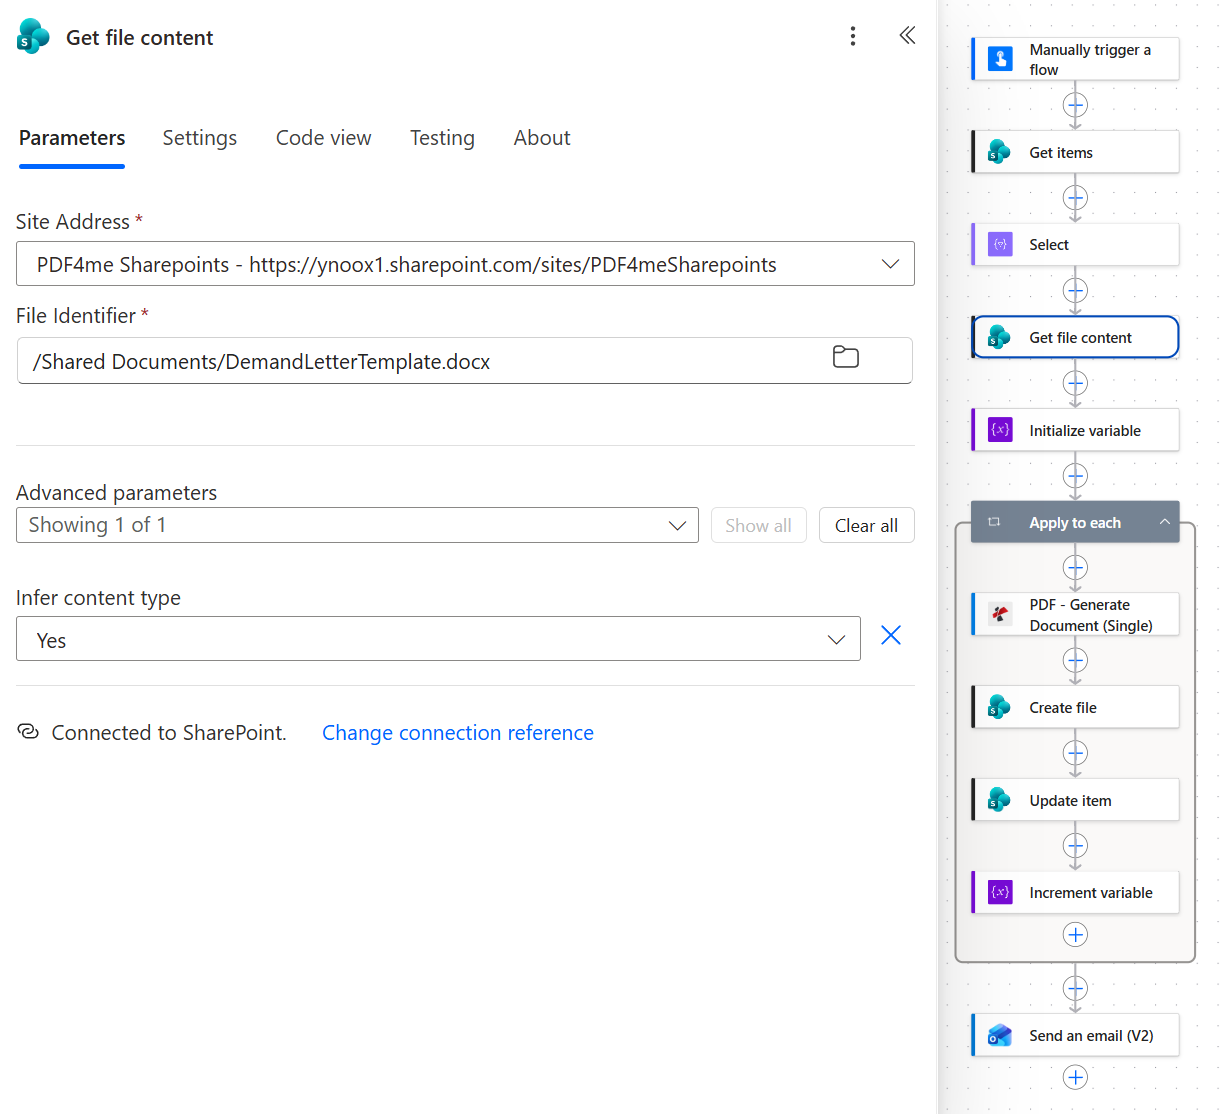The image size is (1226, 1114).
Task: Click the Select action icon
Action: (1000, 244)
